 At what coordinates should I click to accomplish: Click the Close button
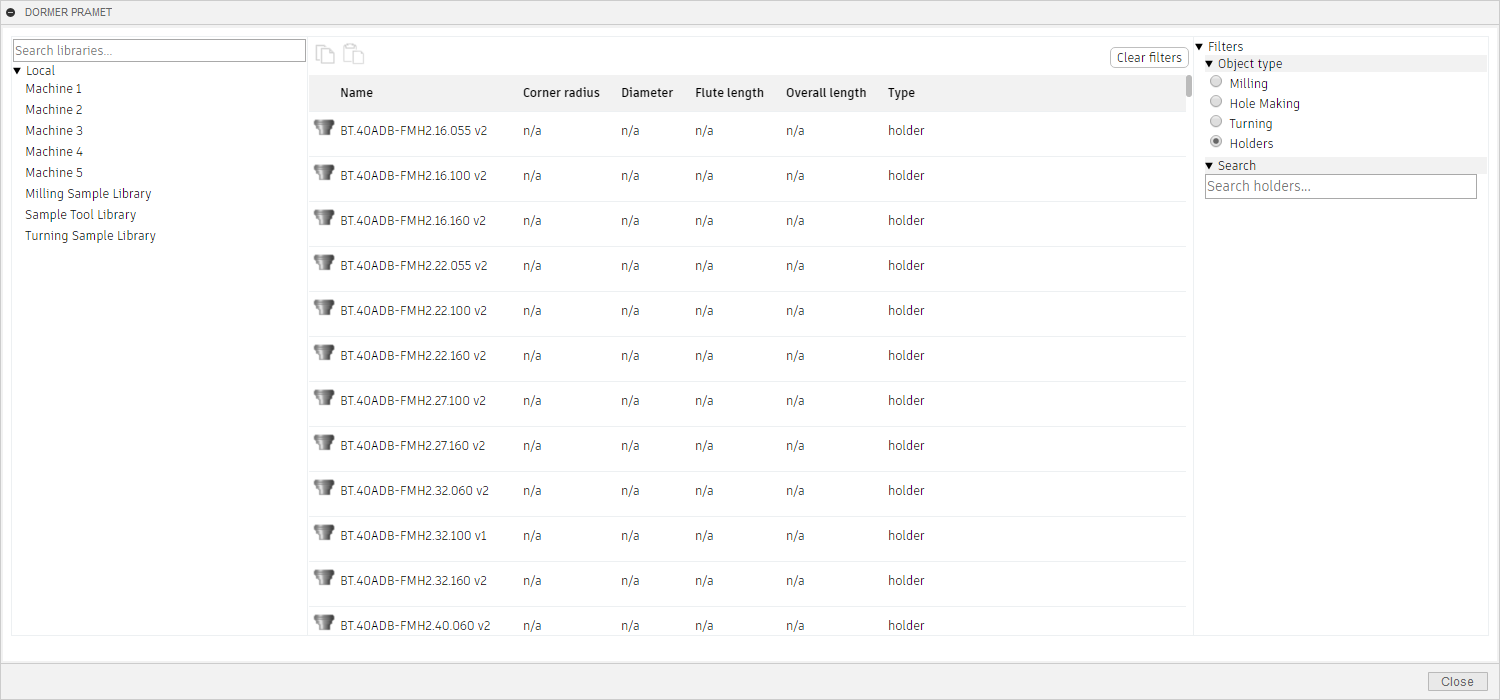(x=1457, y=682)
